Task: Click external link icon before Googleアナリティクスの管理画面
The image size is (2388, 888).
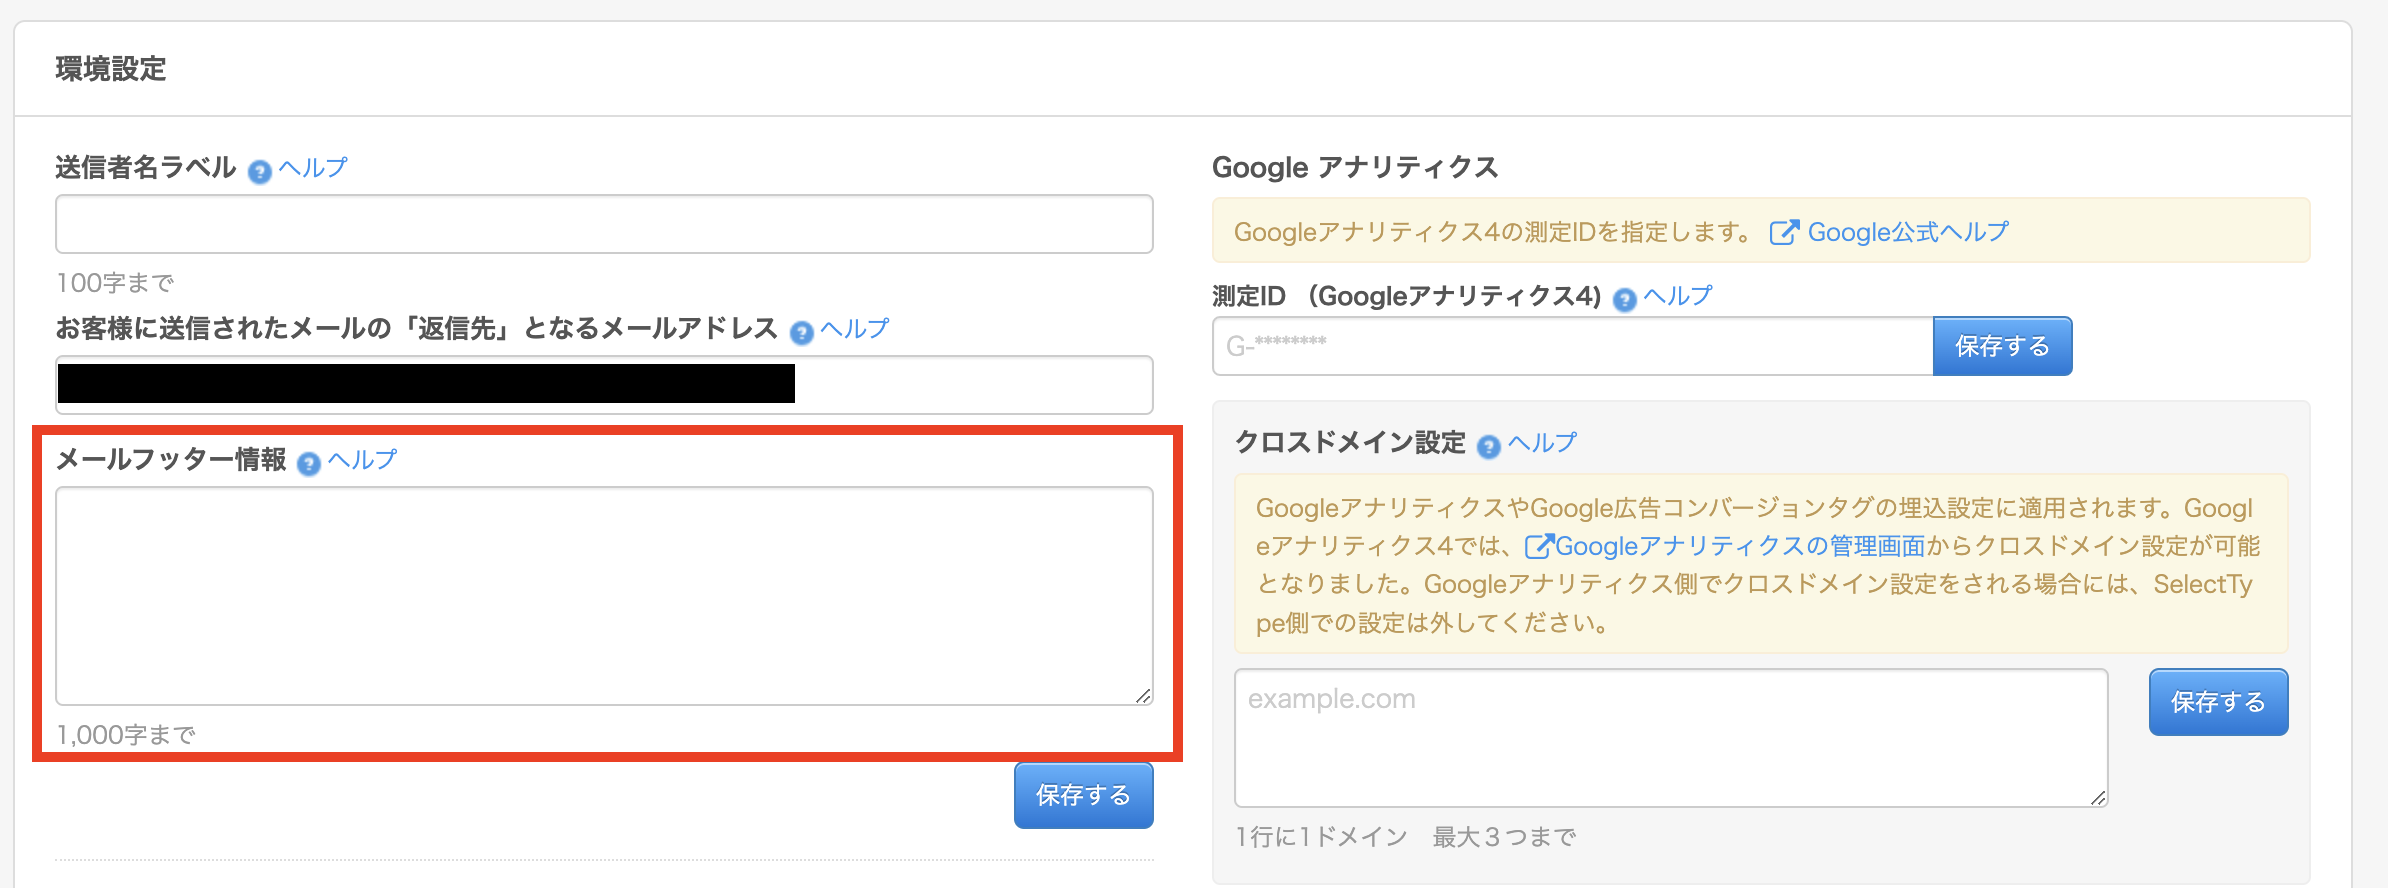Action: (1539, 546)
